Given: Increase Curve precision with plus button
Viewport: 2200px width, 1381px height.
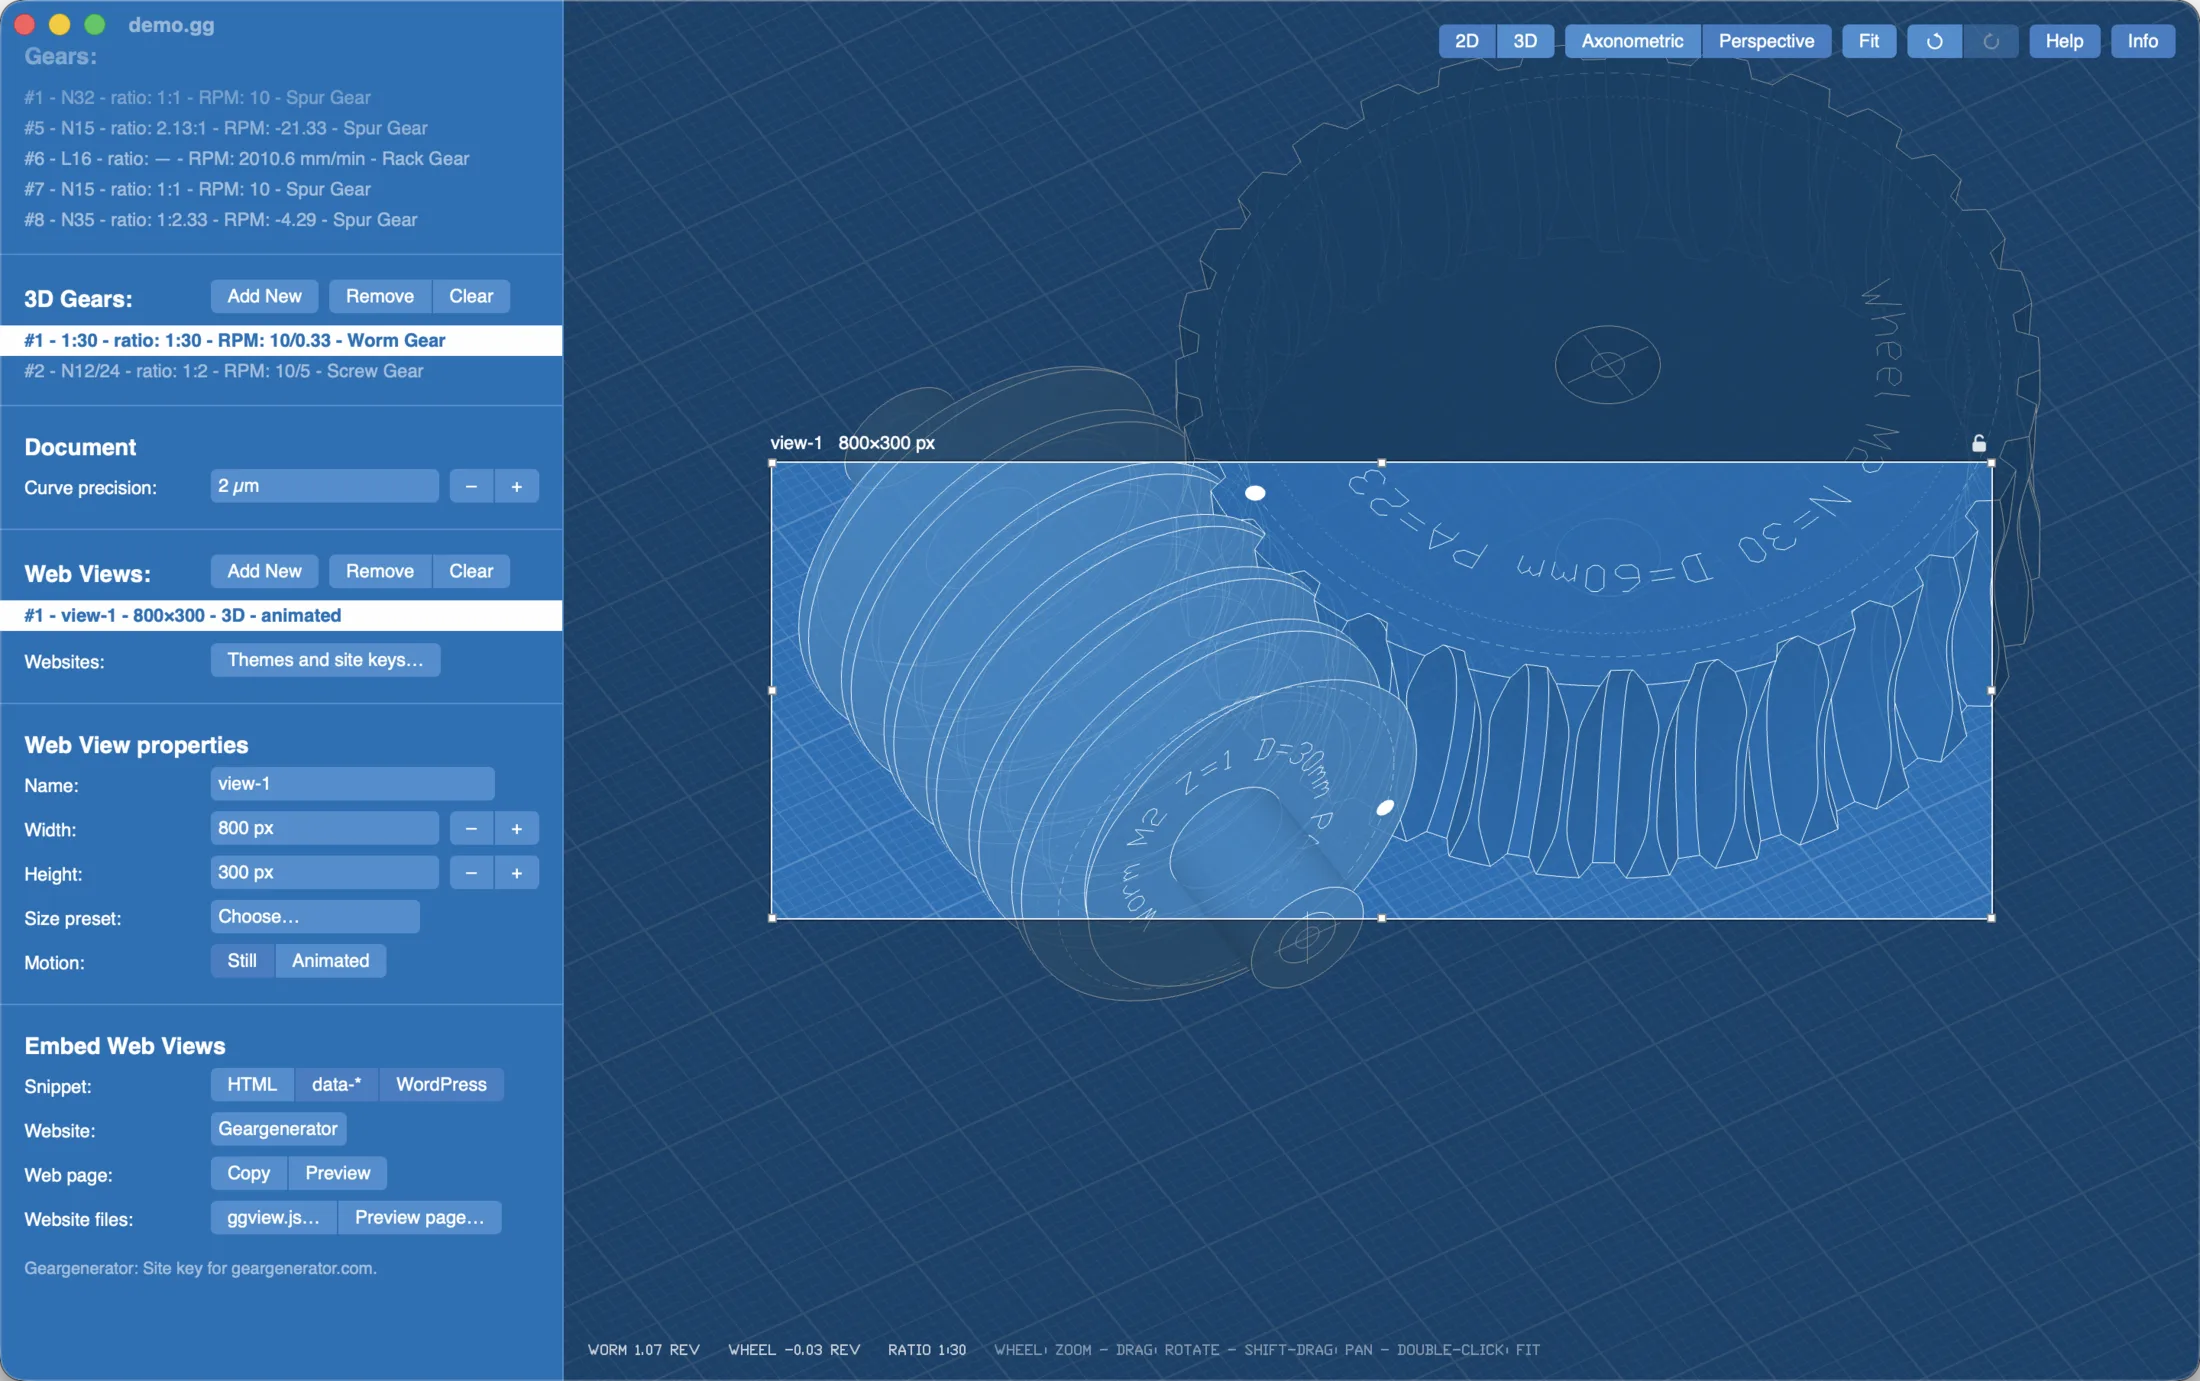Looking at the screenshot, I should pyautogui.click(x=517, y=486).
